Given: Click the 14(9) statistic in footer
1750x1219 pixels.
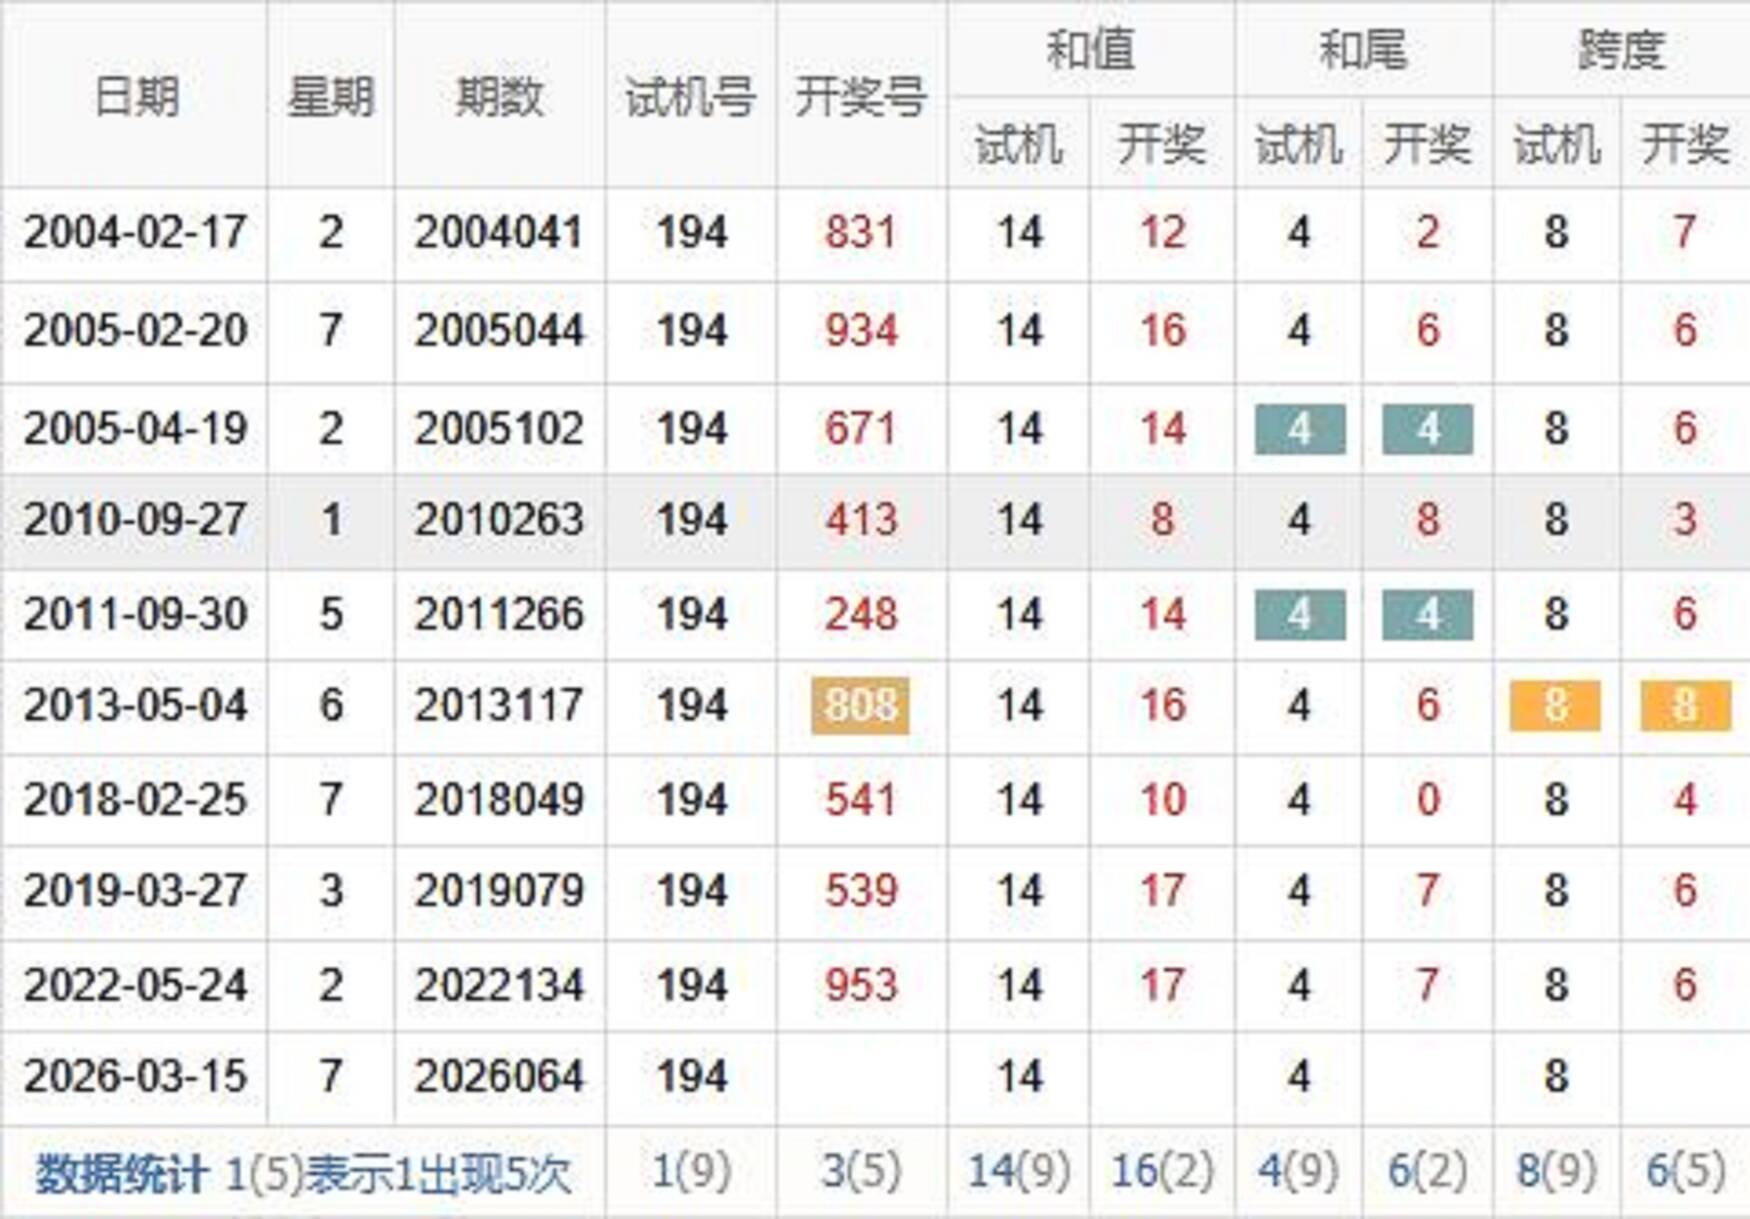Looking at the screenshot, I should click(1018, 1171).
